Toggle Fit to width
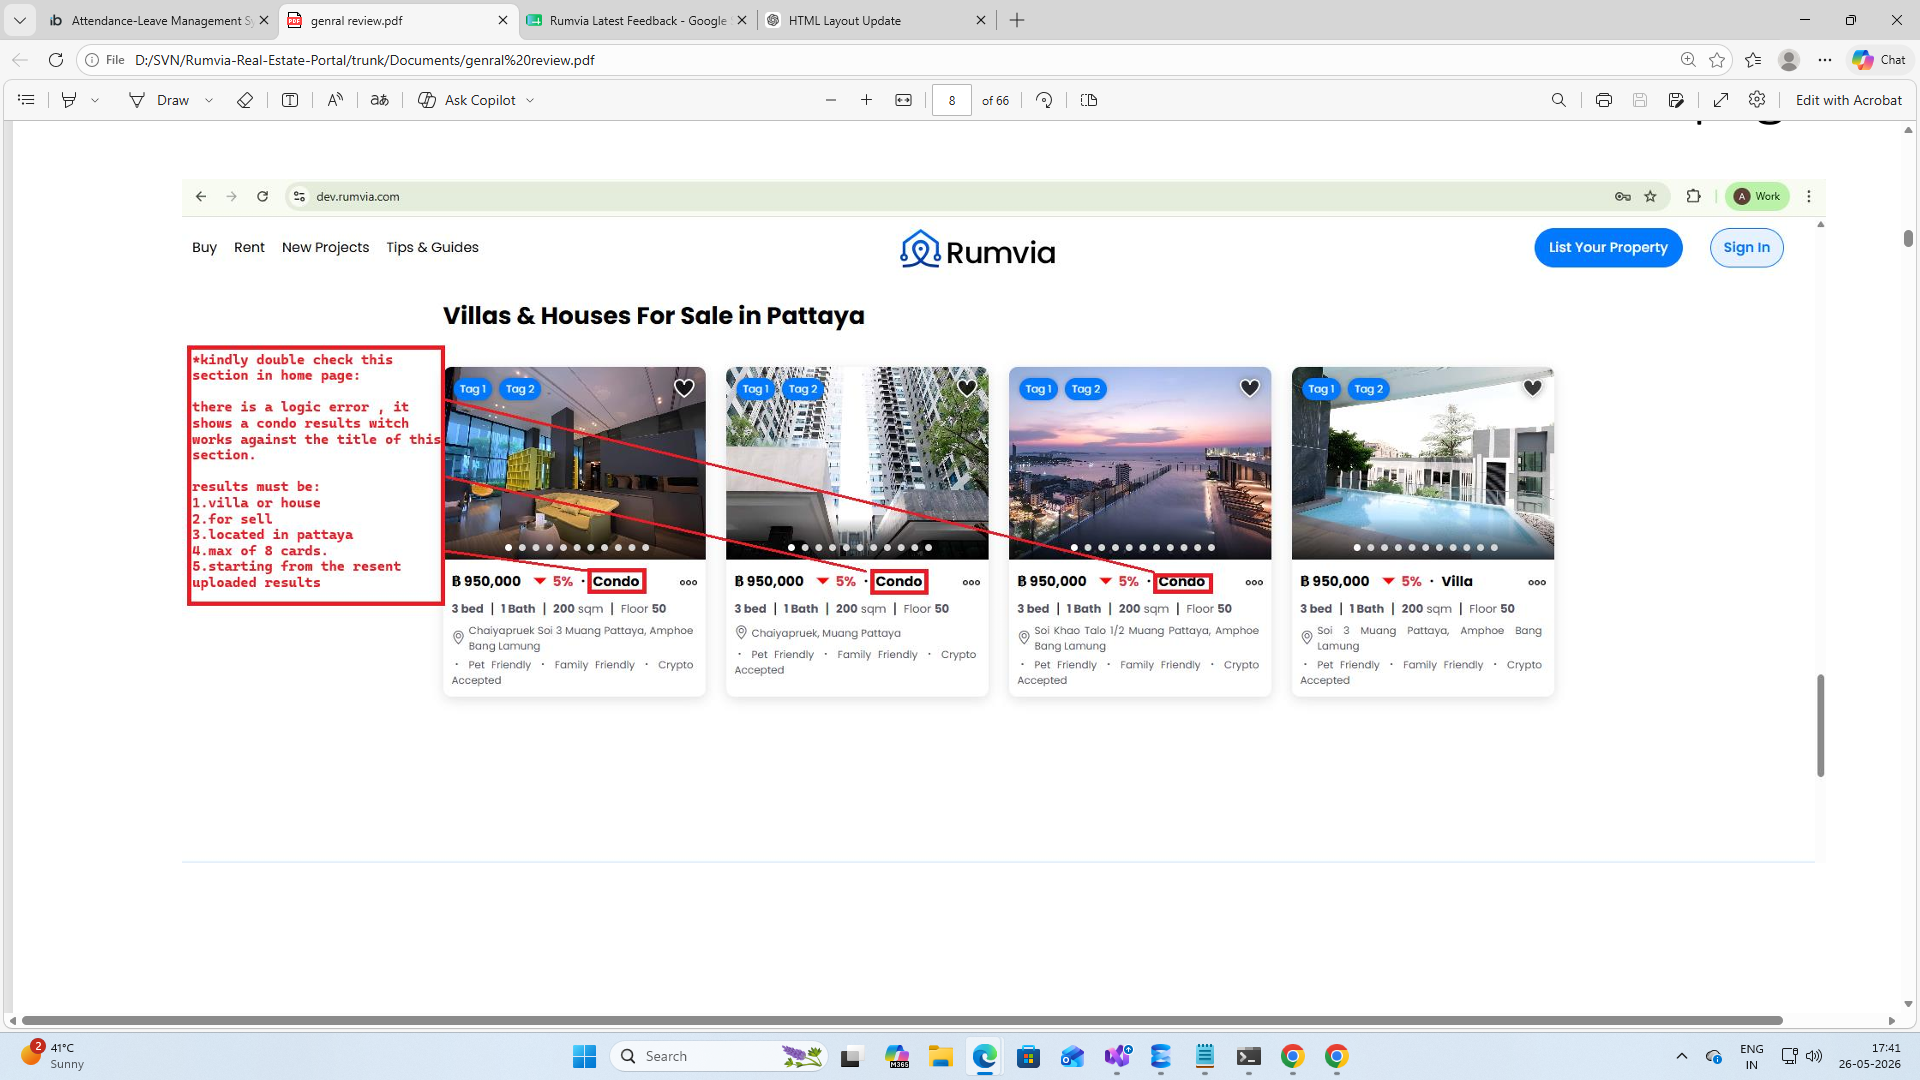 coord(903,100)
